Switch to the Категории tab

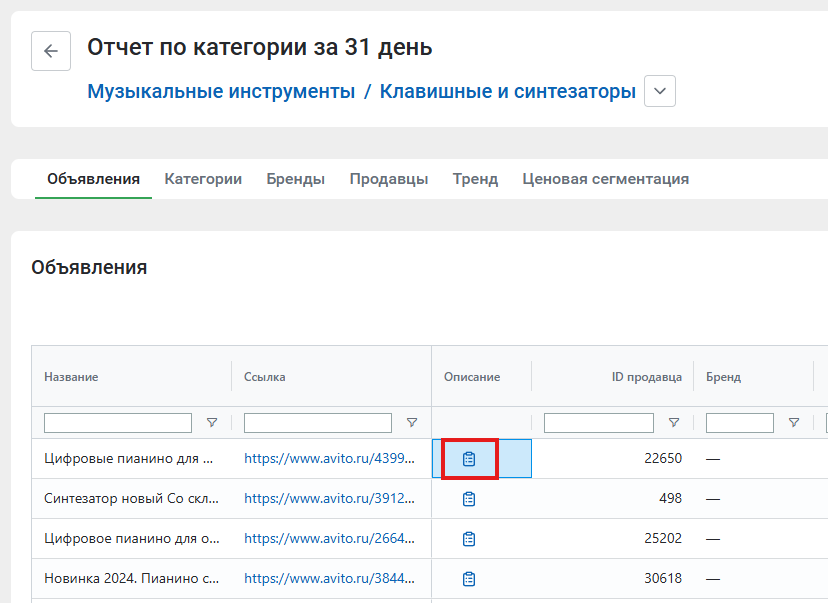tap(203, 179)
